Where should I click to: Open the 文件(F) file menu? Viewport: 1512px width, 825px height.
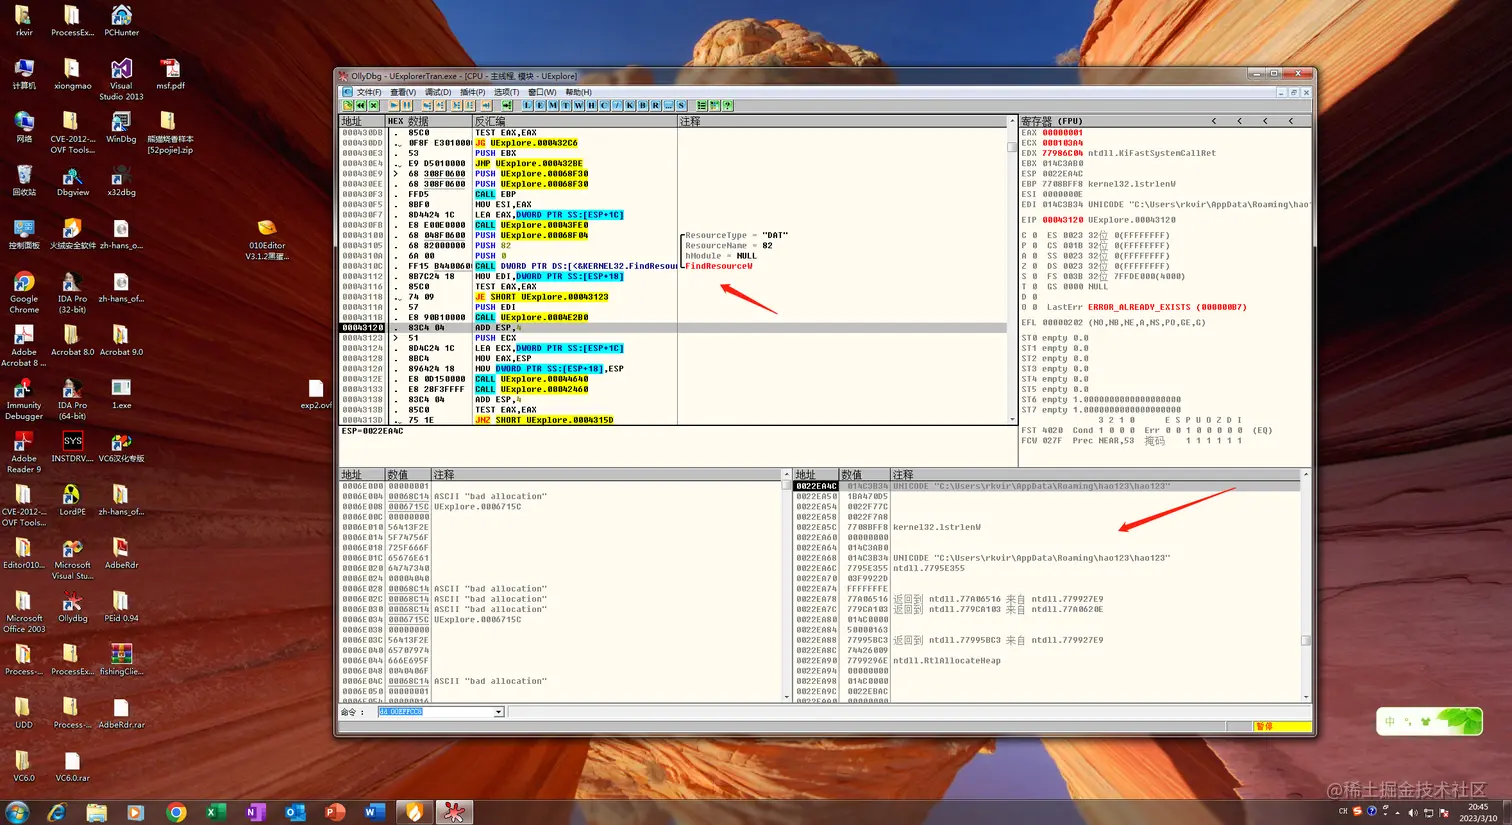pyautogui.click(x=369, y=92)
